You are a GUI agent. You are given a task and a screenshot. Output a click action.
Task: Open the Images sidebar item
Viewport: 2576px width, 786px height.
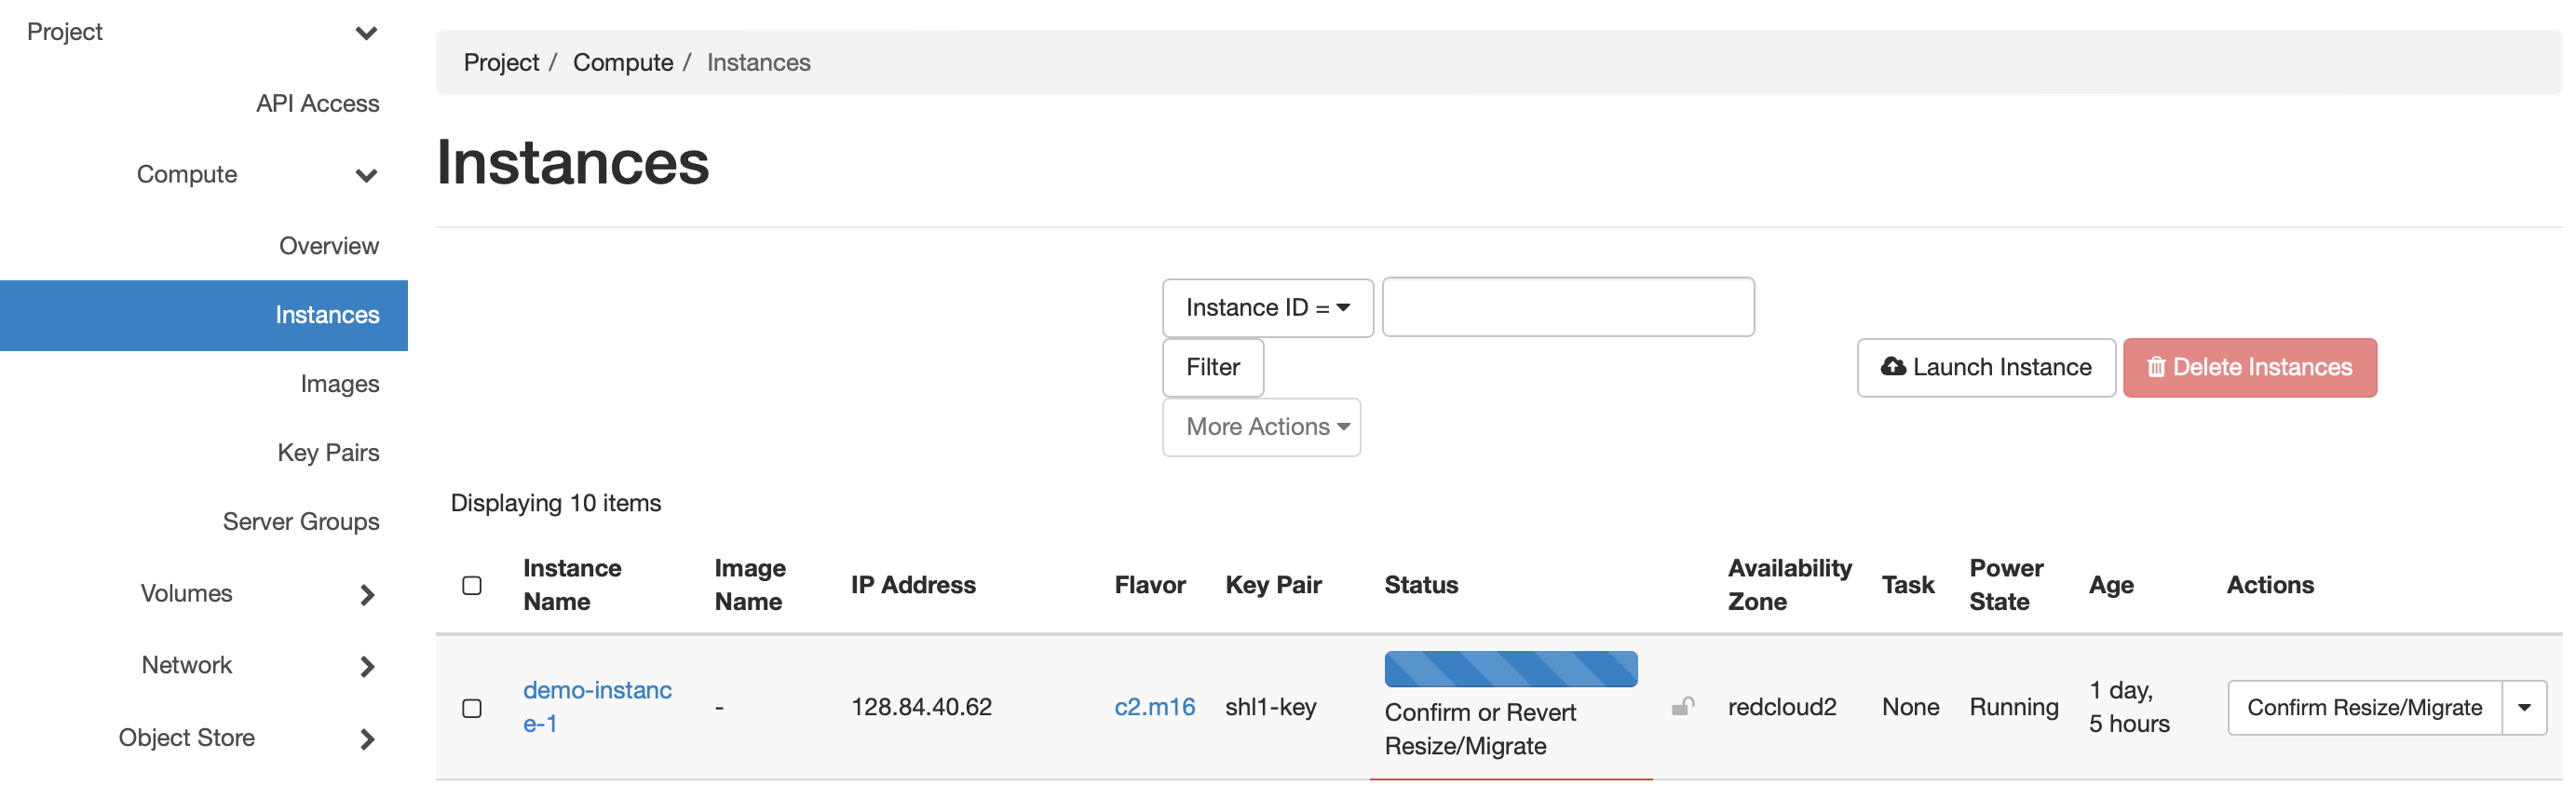340,384
